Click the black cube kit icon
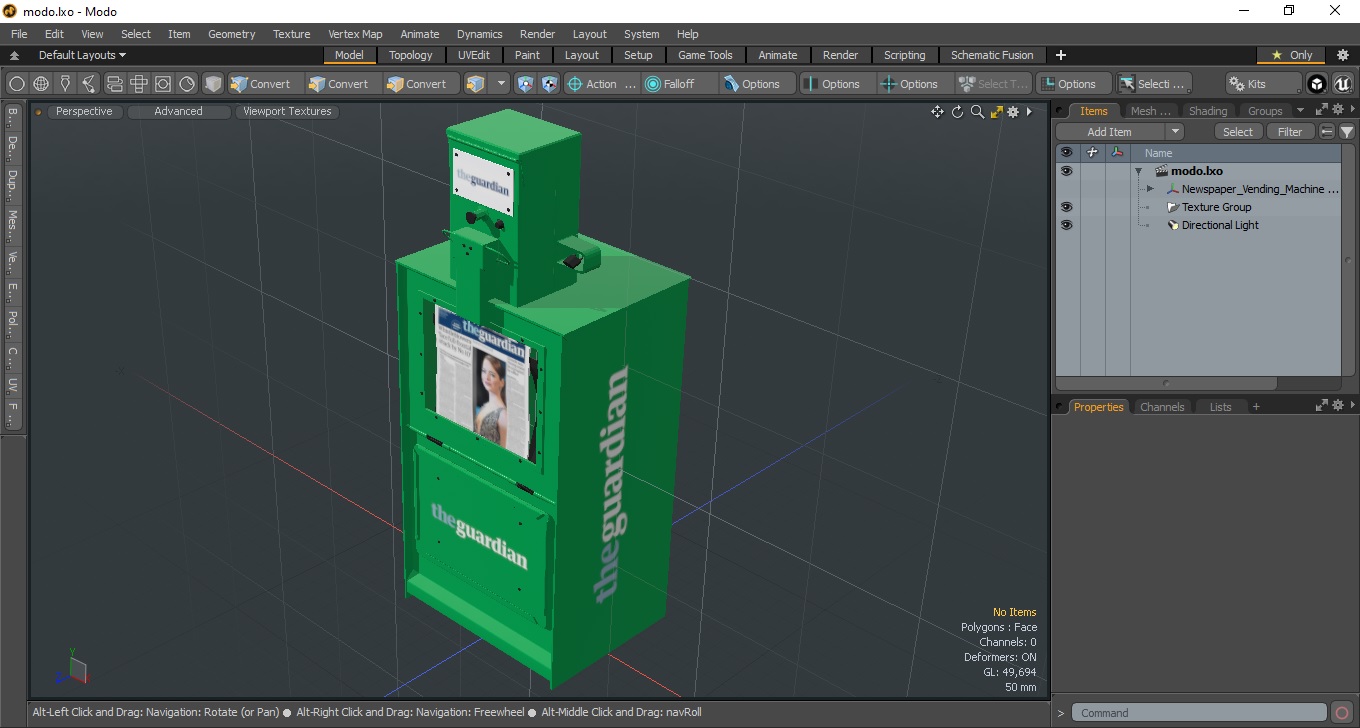This screenshot has width=1360, height=728. click(x=1317, y=84)
